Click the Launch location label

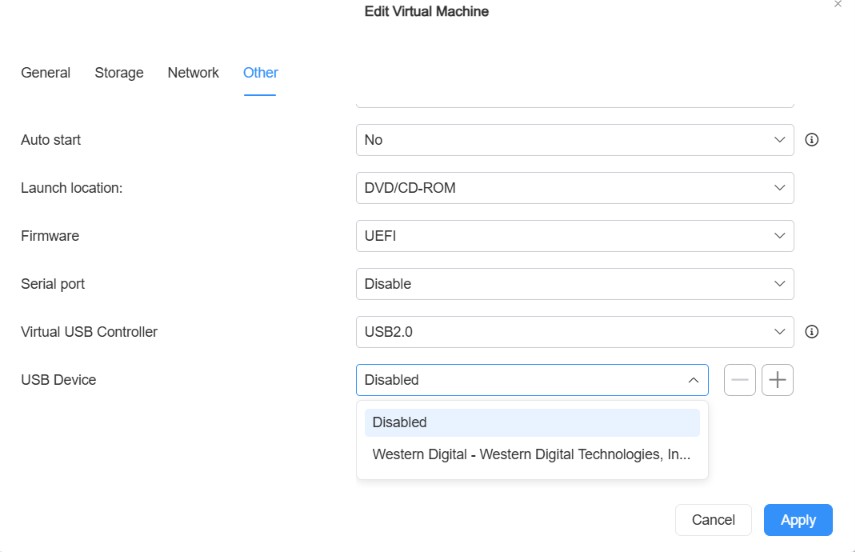(71, 188)
